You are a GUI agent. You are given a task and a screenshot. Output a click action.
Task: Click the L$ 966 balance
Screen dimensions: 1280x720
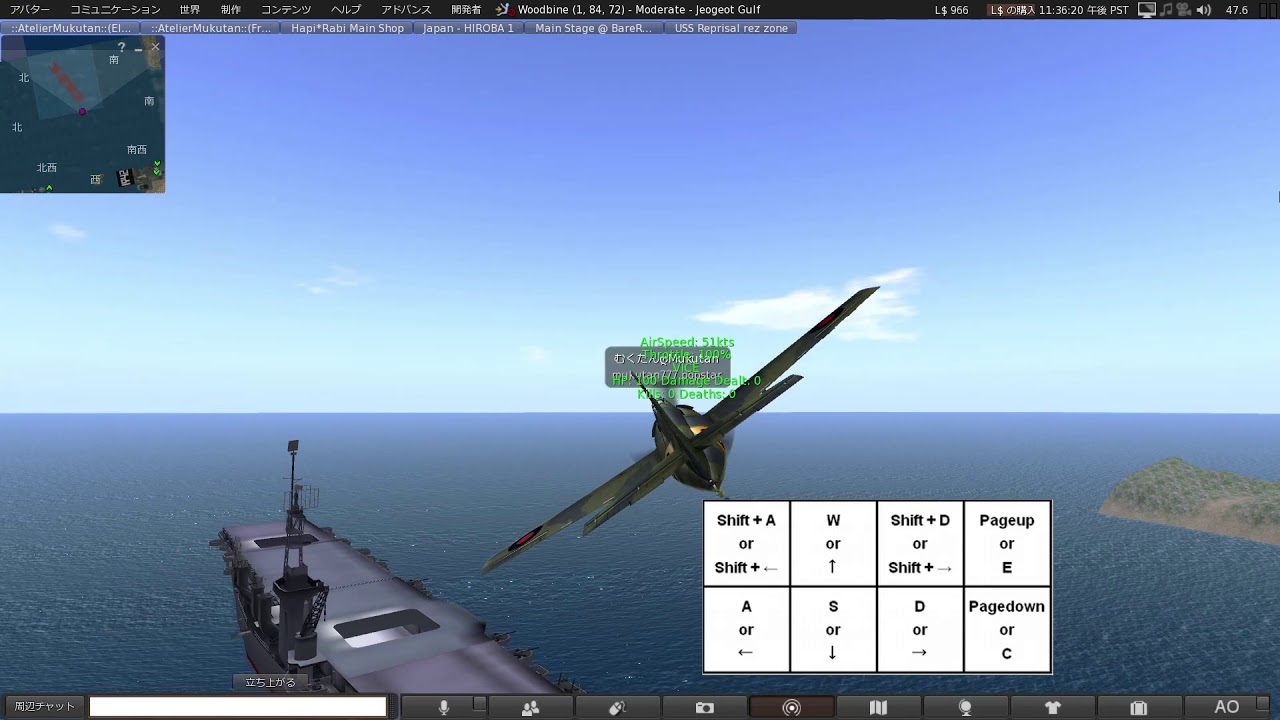tap(952, 10)
